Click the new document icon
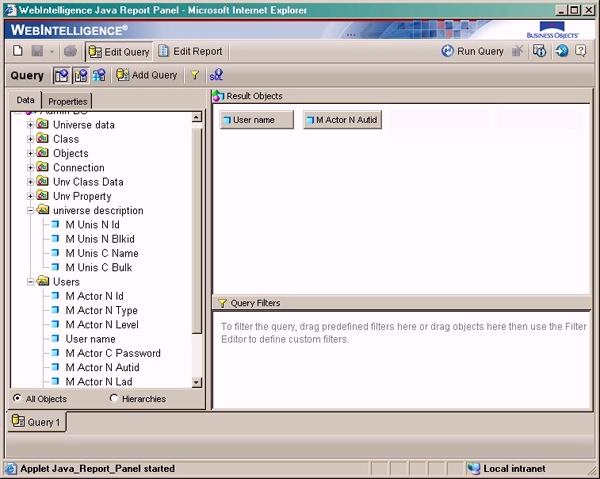The height and width of the screenshot is (479, 600). pyautogui.click(x=18, y=51)
